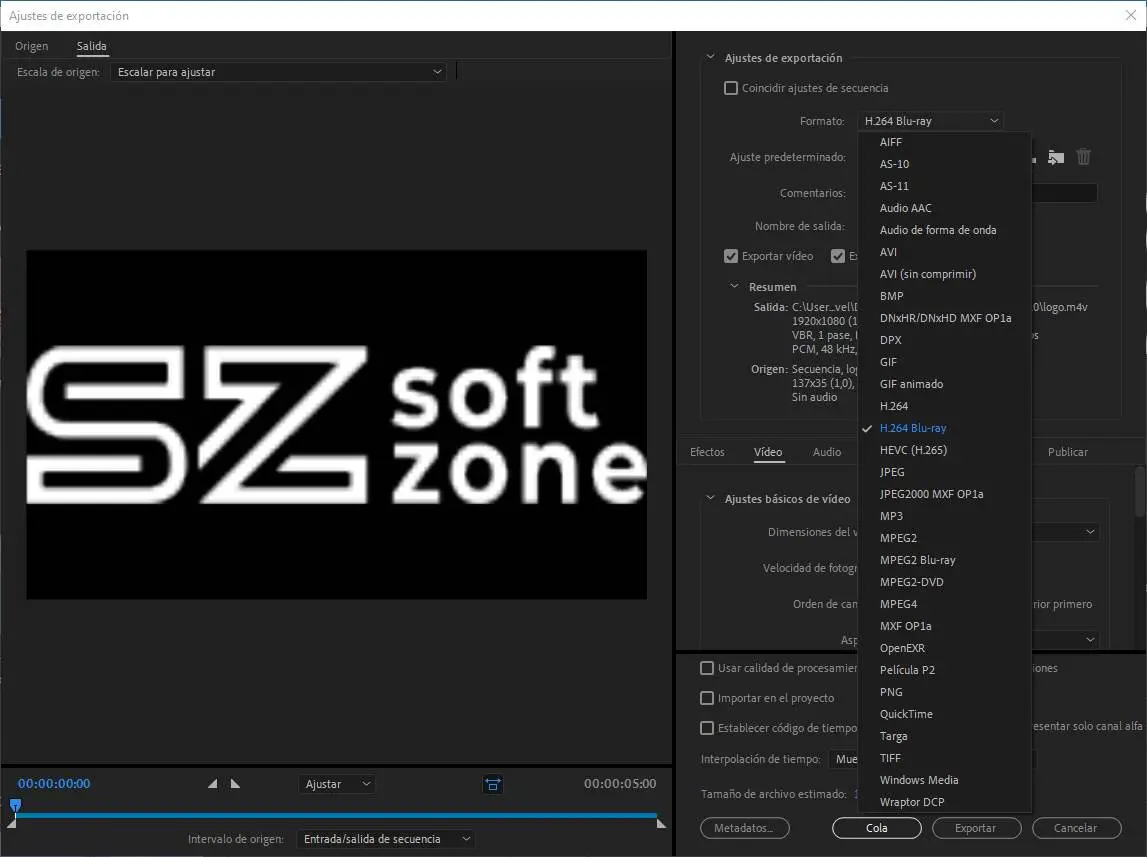
Task: Click the Set In Point marker icon
Action: click(x=212, y=784)
